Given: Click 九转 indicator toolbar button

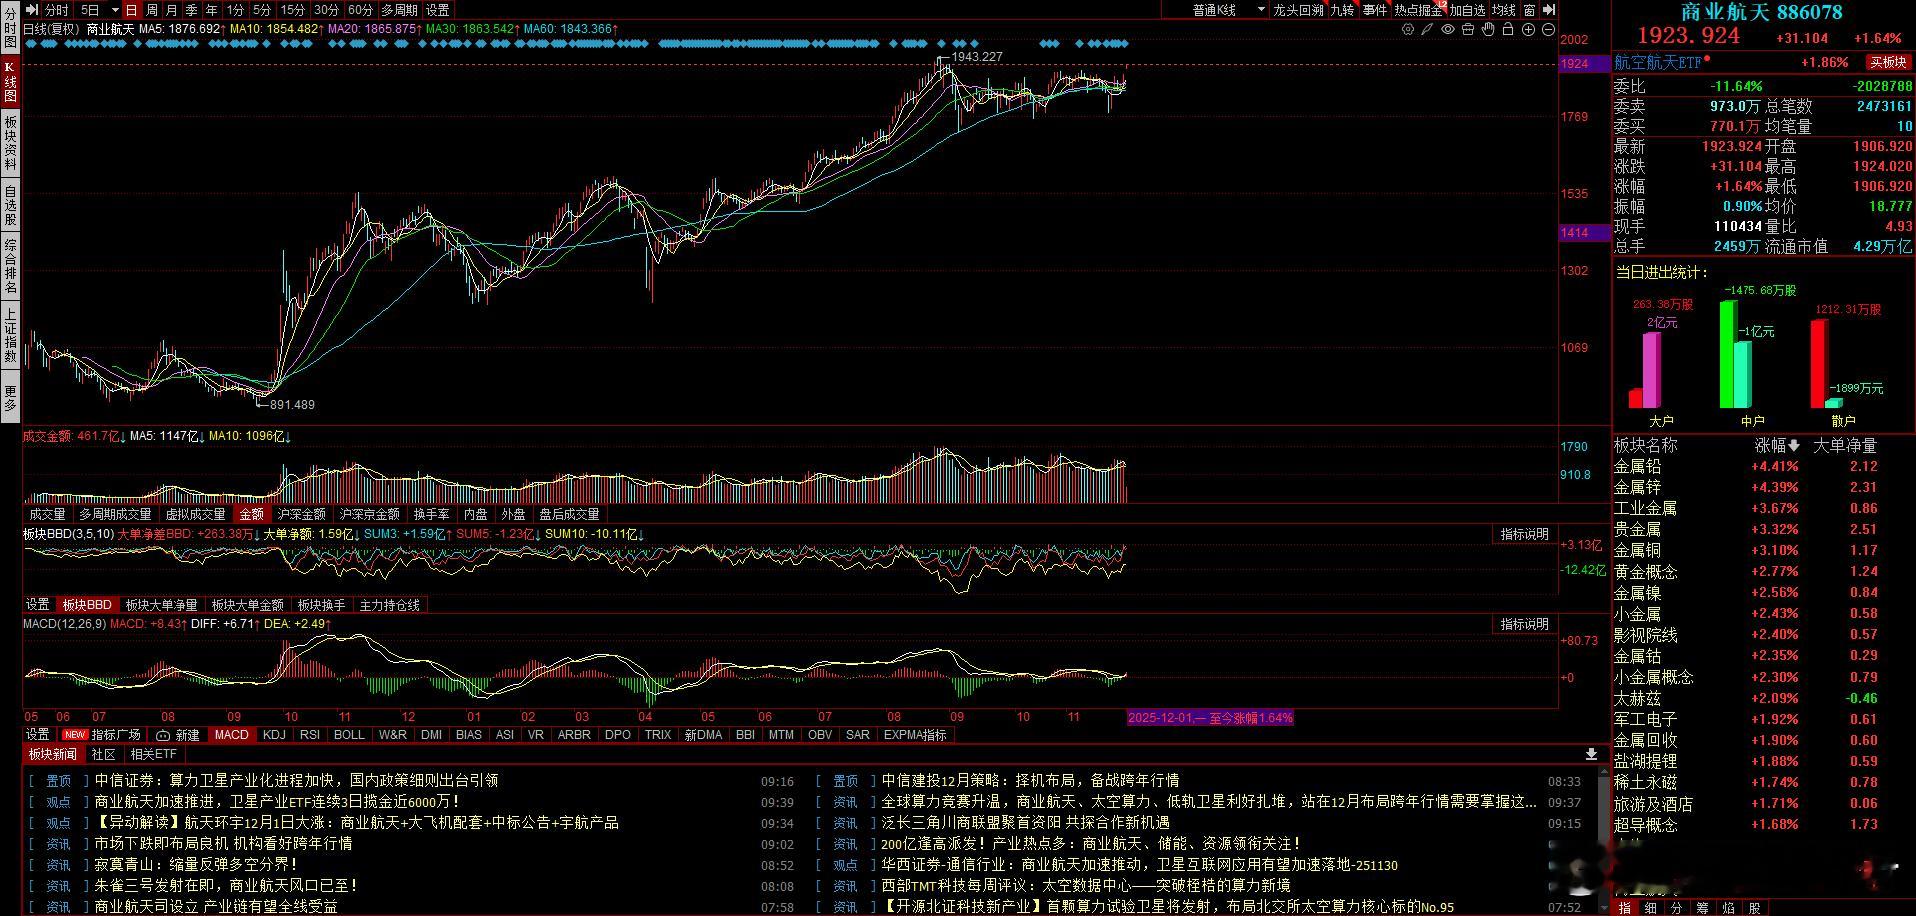Looking at the screenshot, I should 1342,10.
